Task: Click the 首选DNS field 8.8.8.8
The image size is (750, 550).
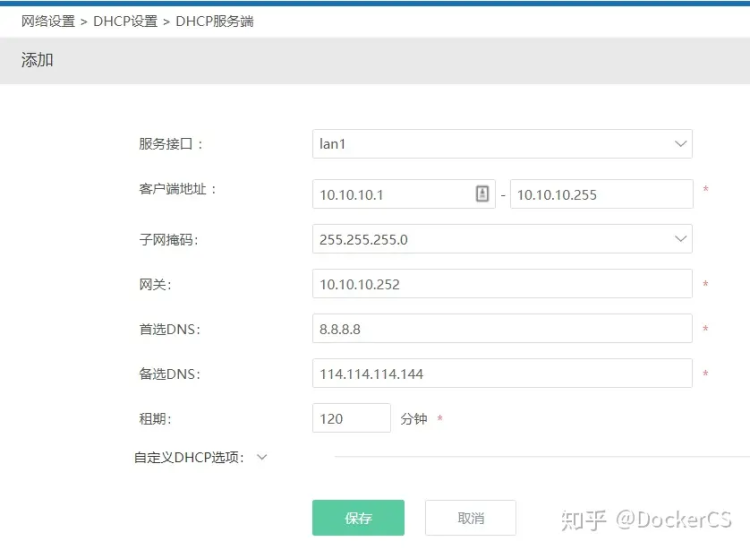Action: point(502,329)
